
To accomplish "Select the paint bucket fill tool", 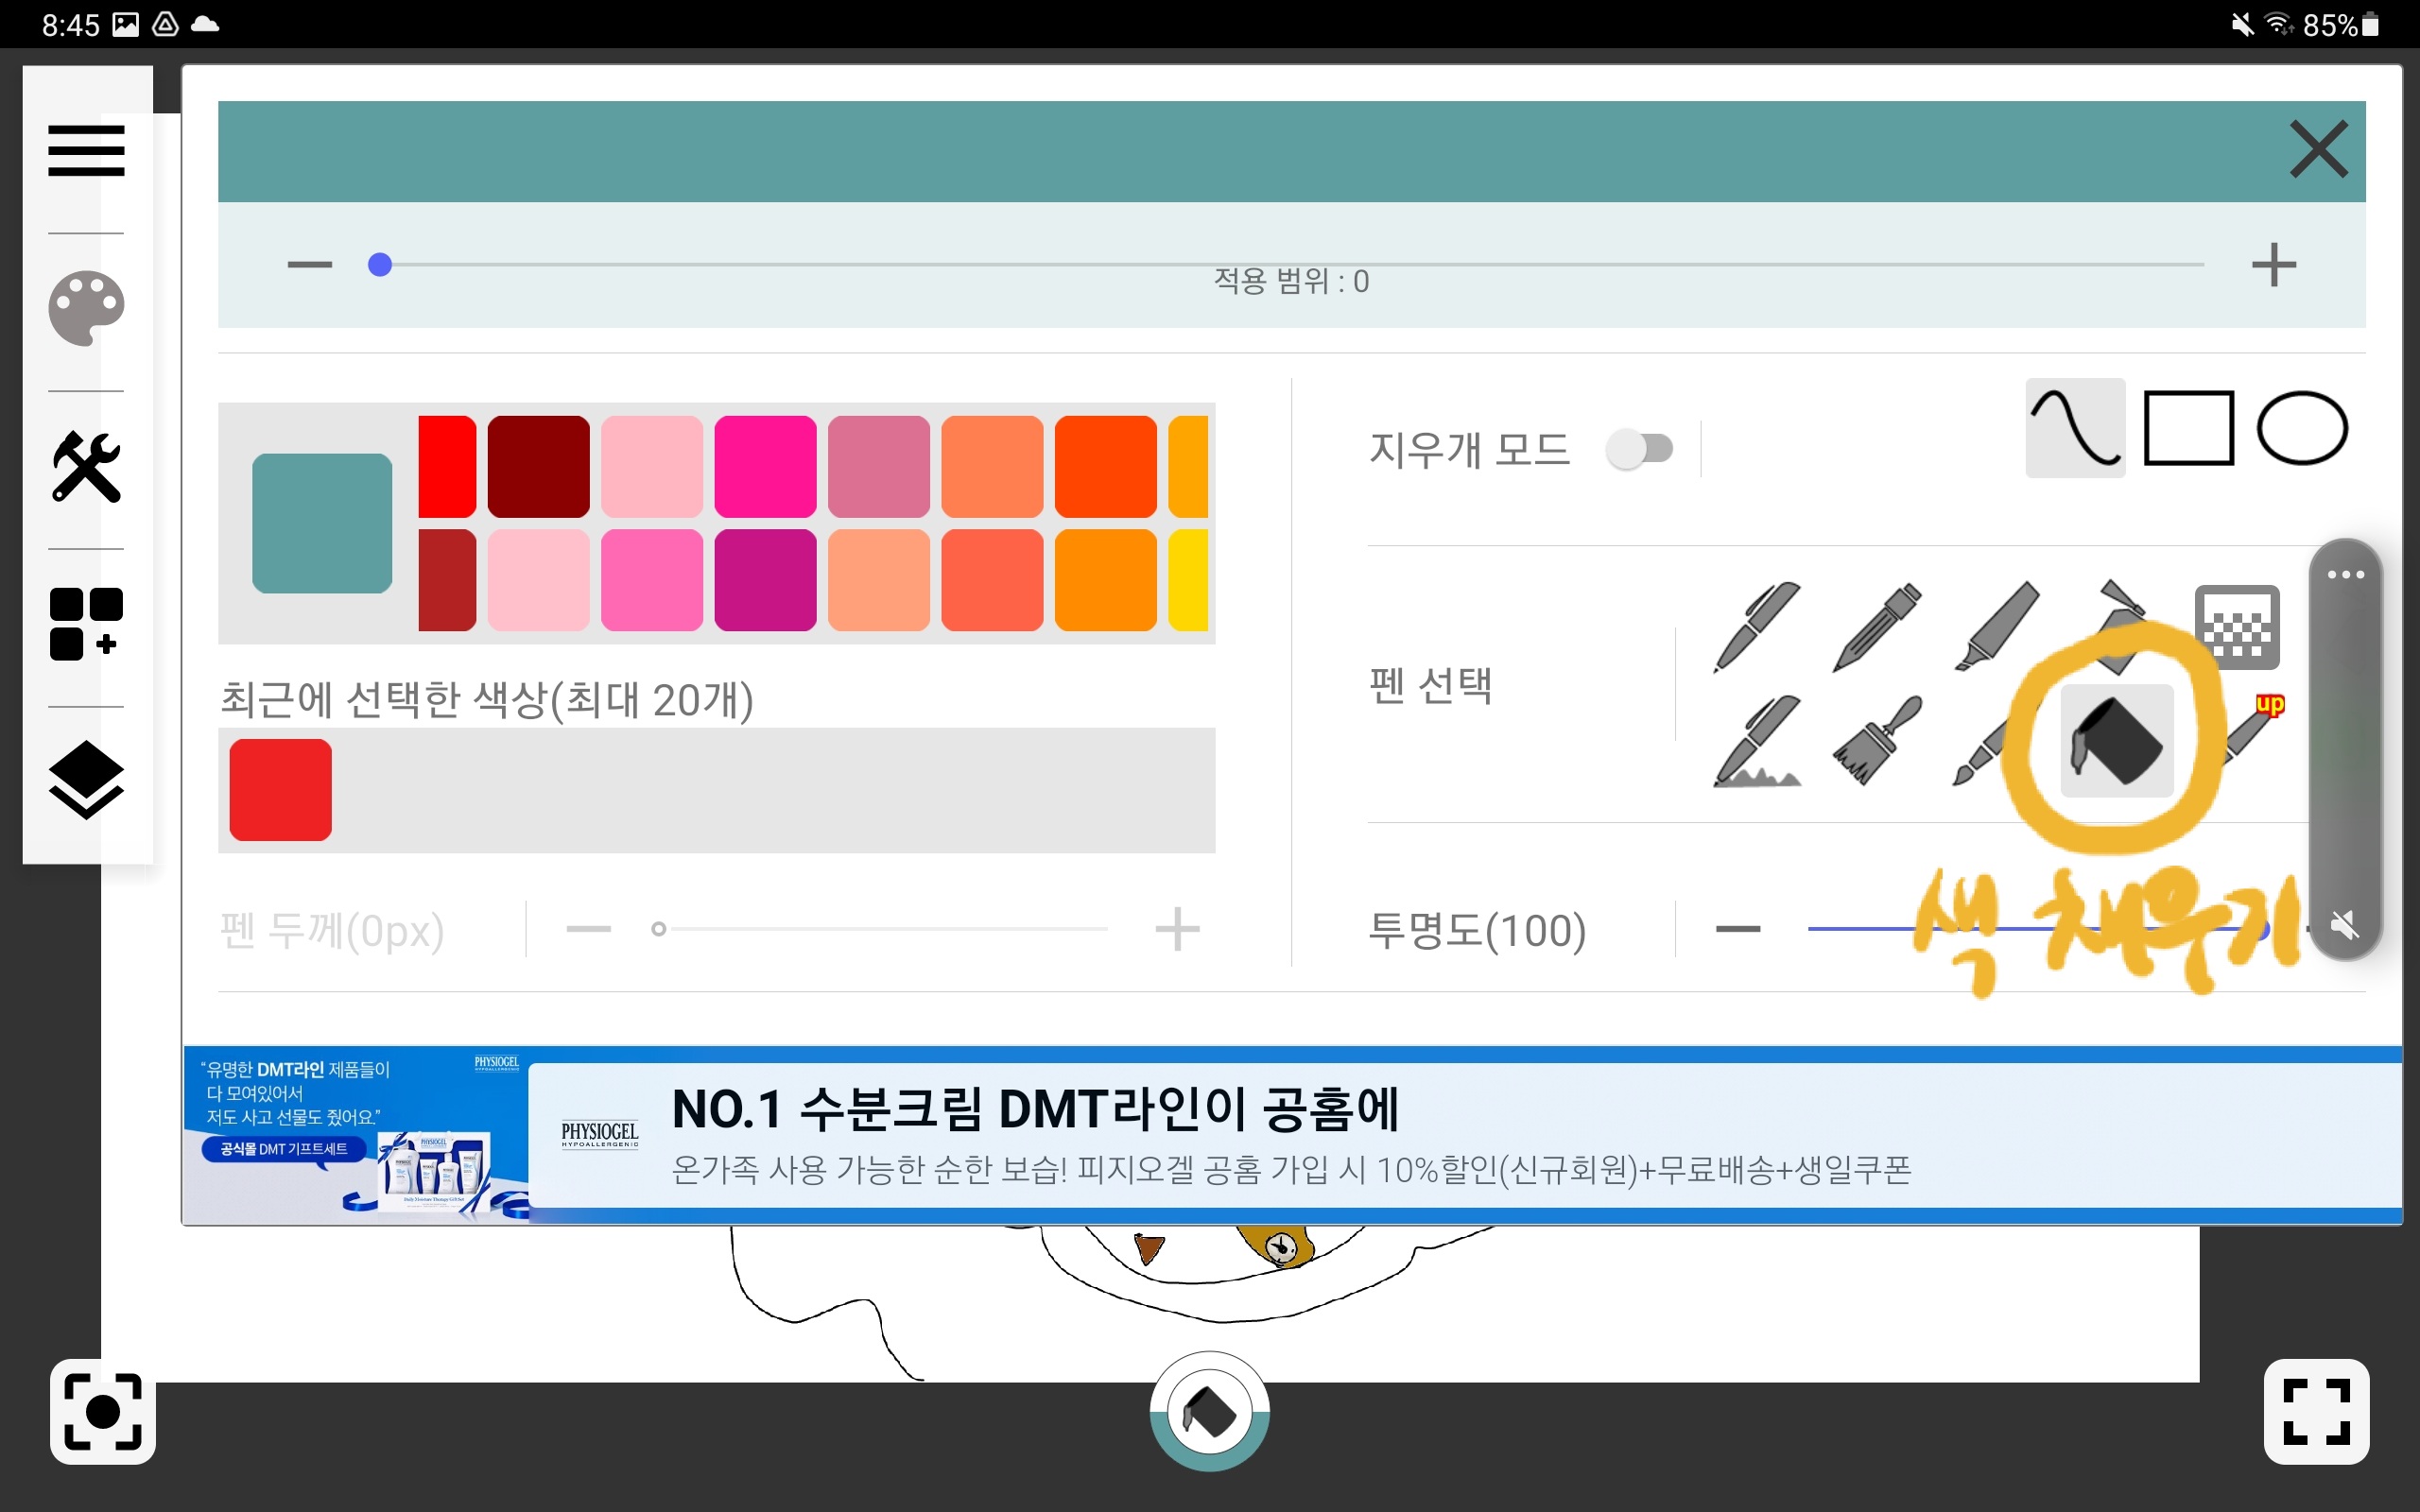I will point(2117,741).
